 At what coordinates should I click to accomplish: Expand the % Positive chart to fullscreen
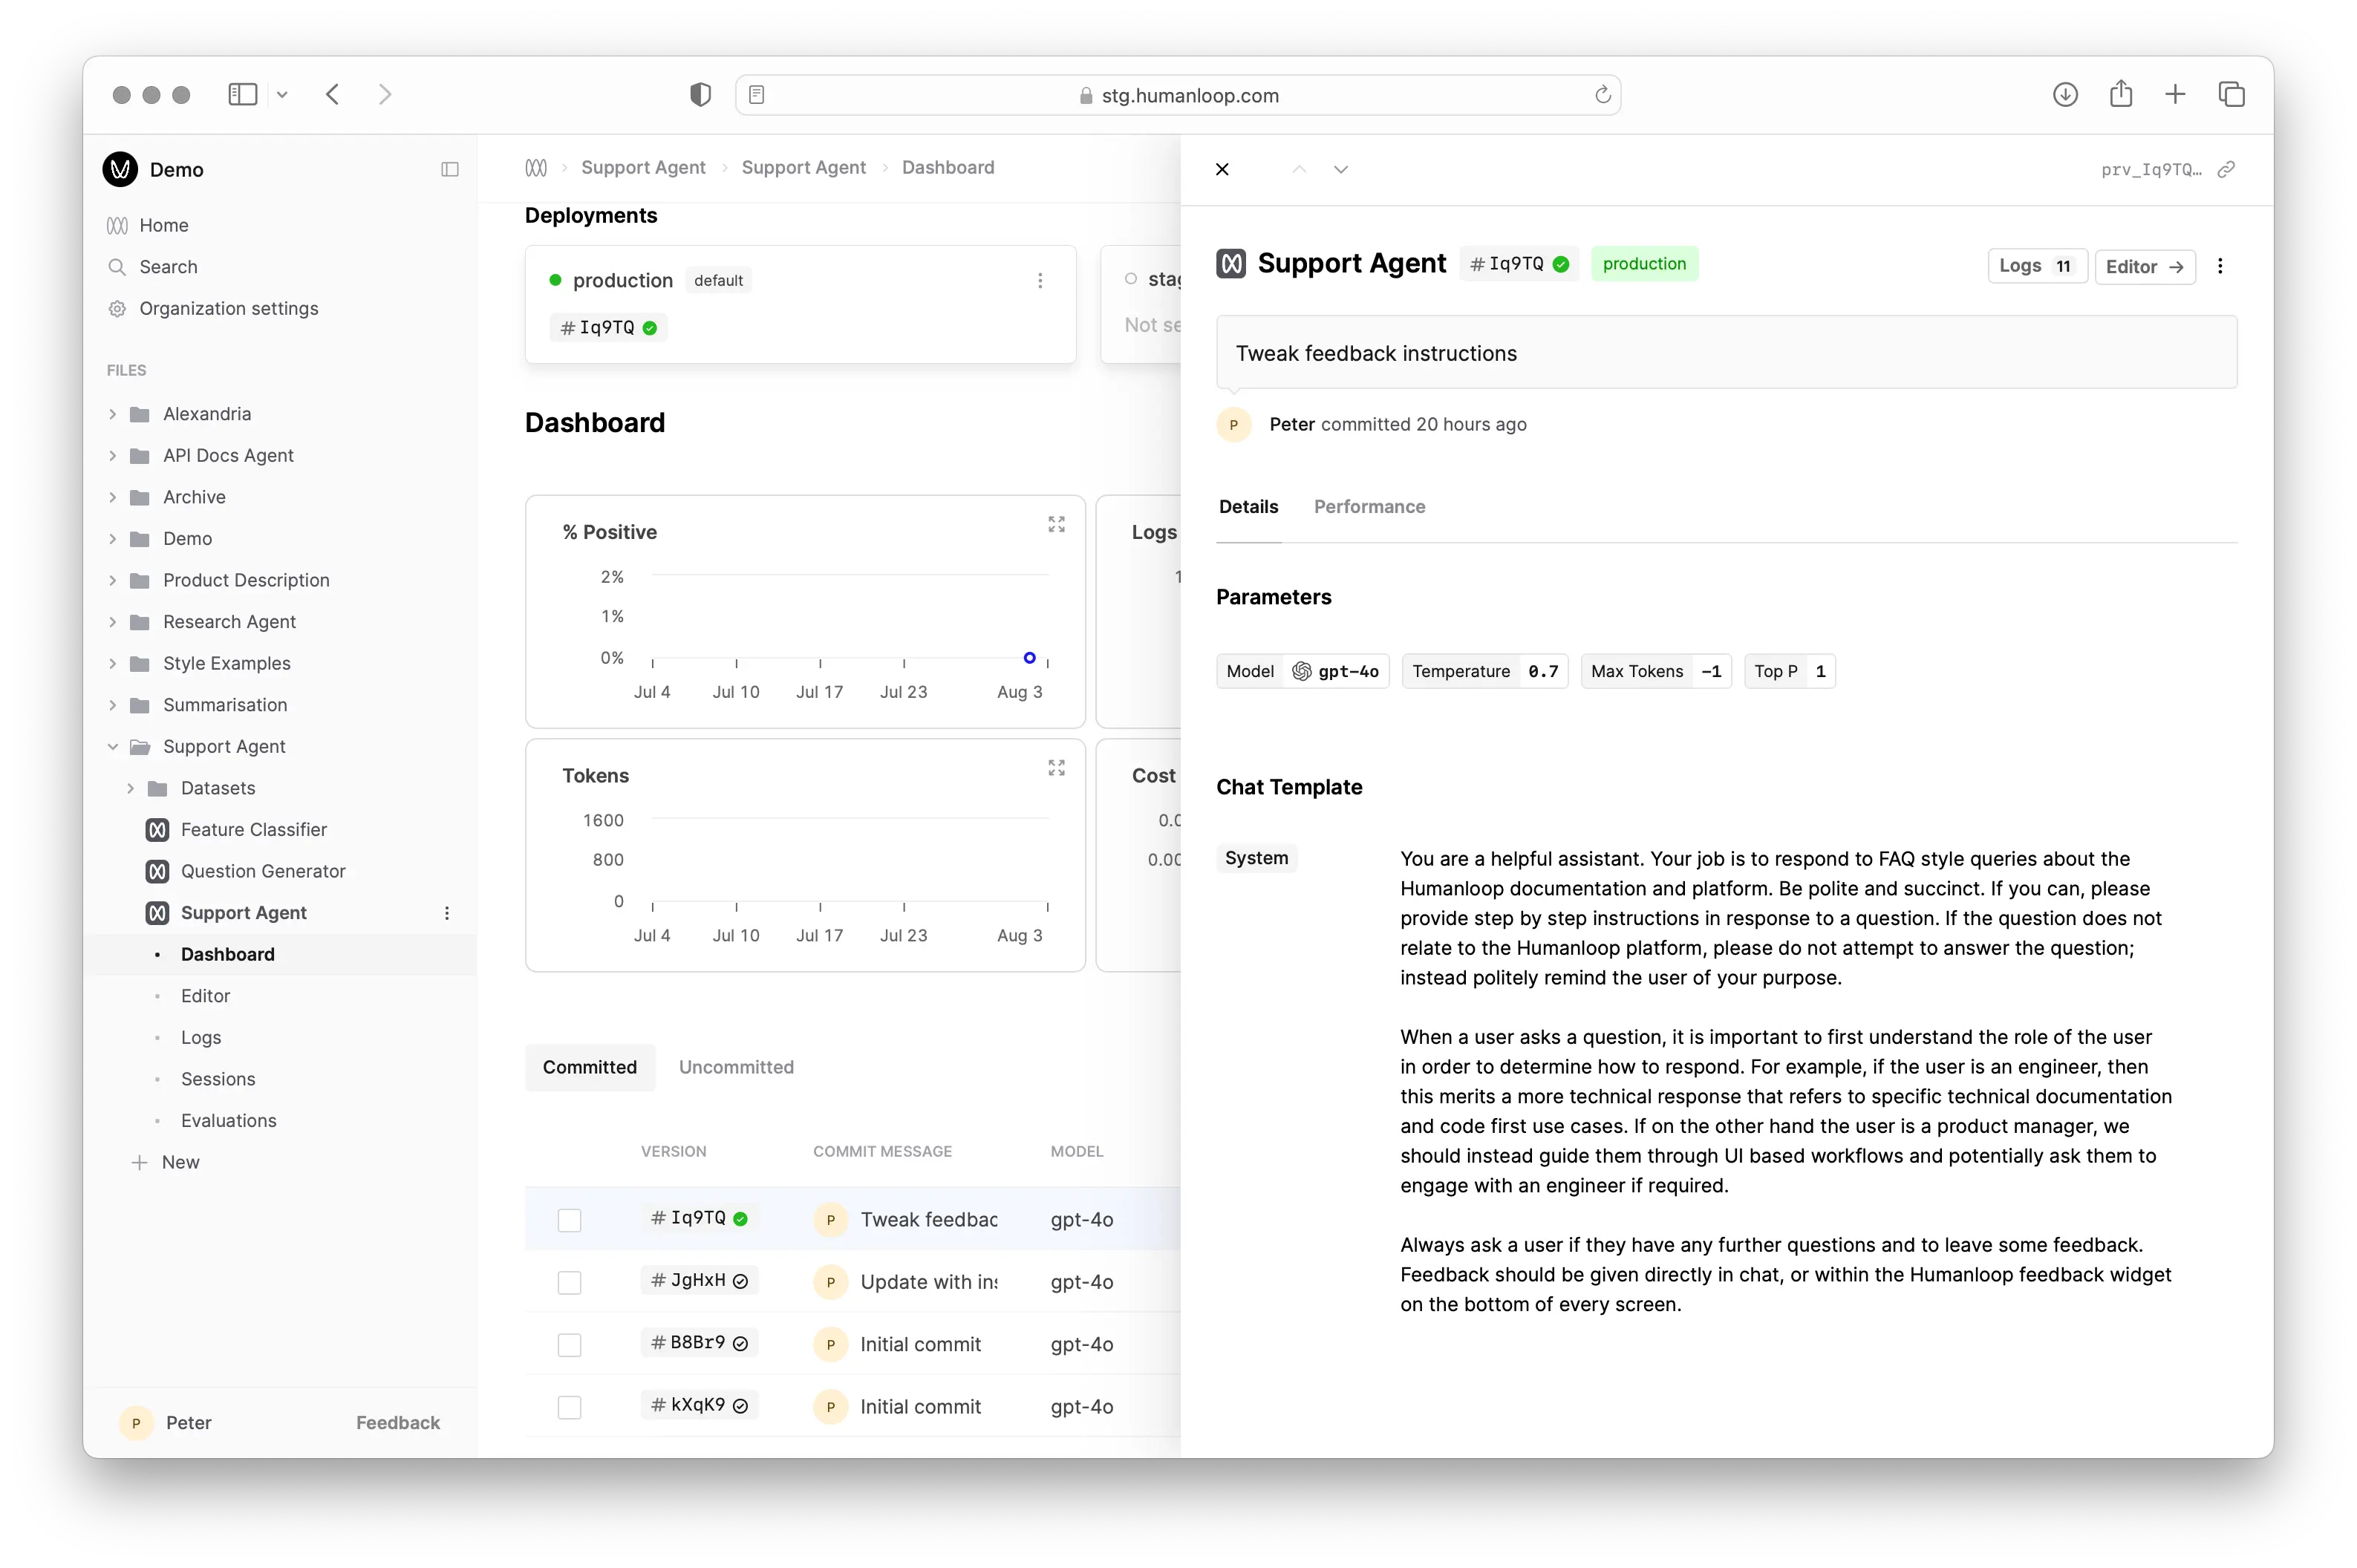pos(1056,523)
